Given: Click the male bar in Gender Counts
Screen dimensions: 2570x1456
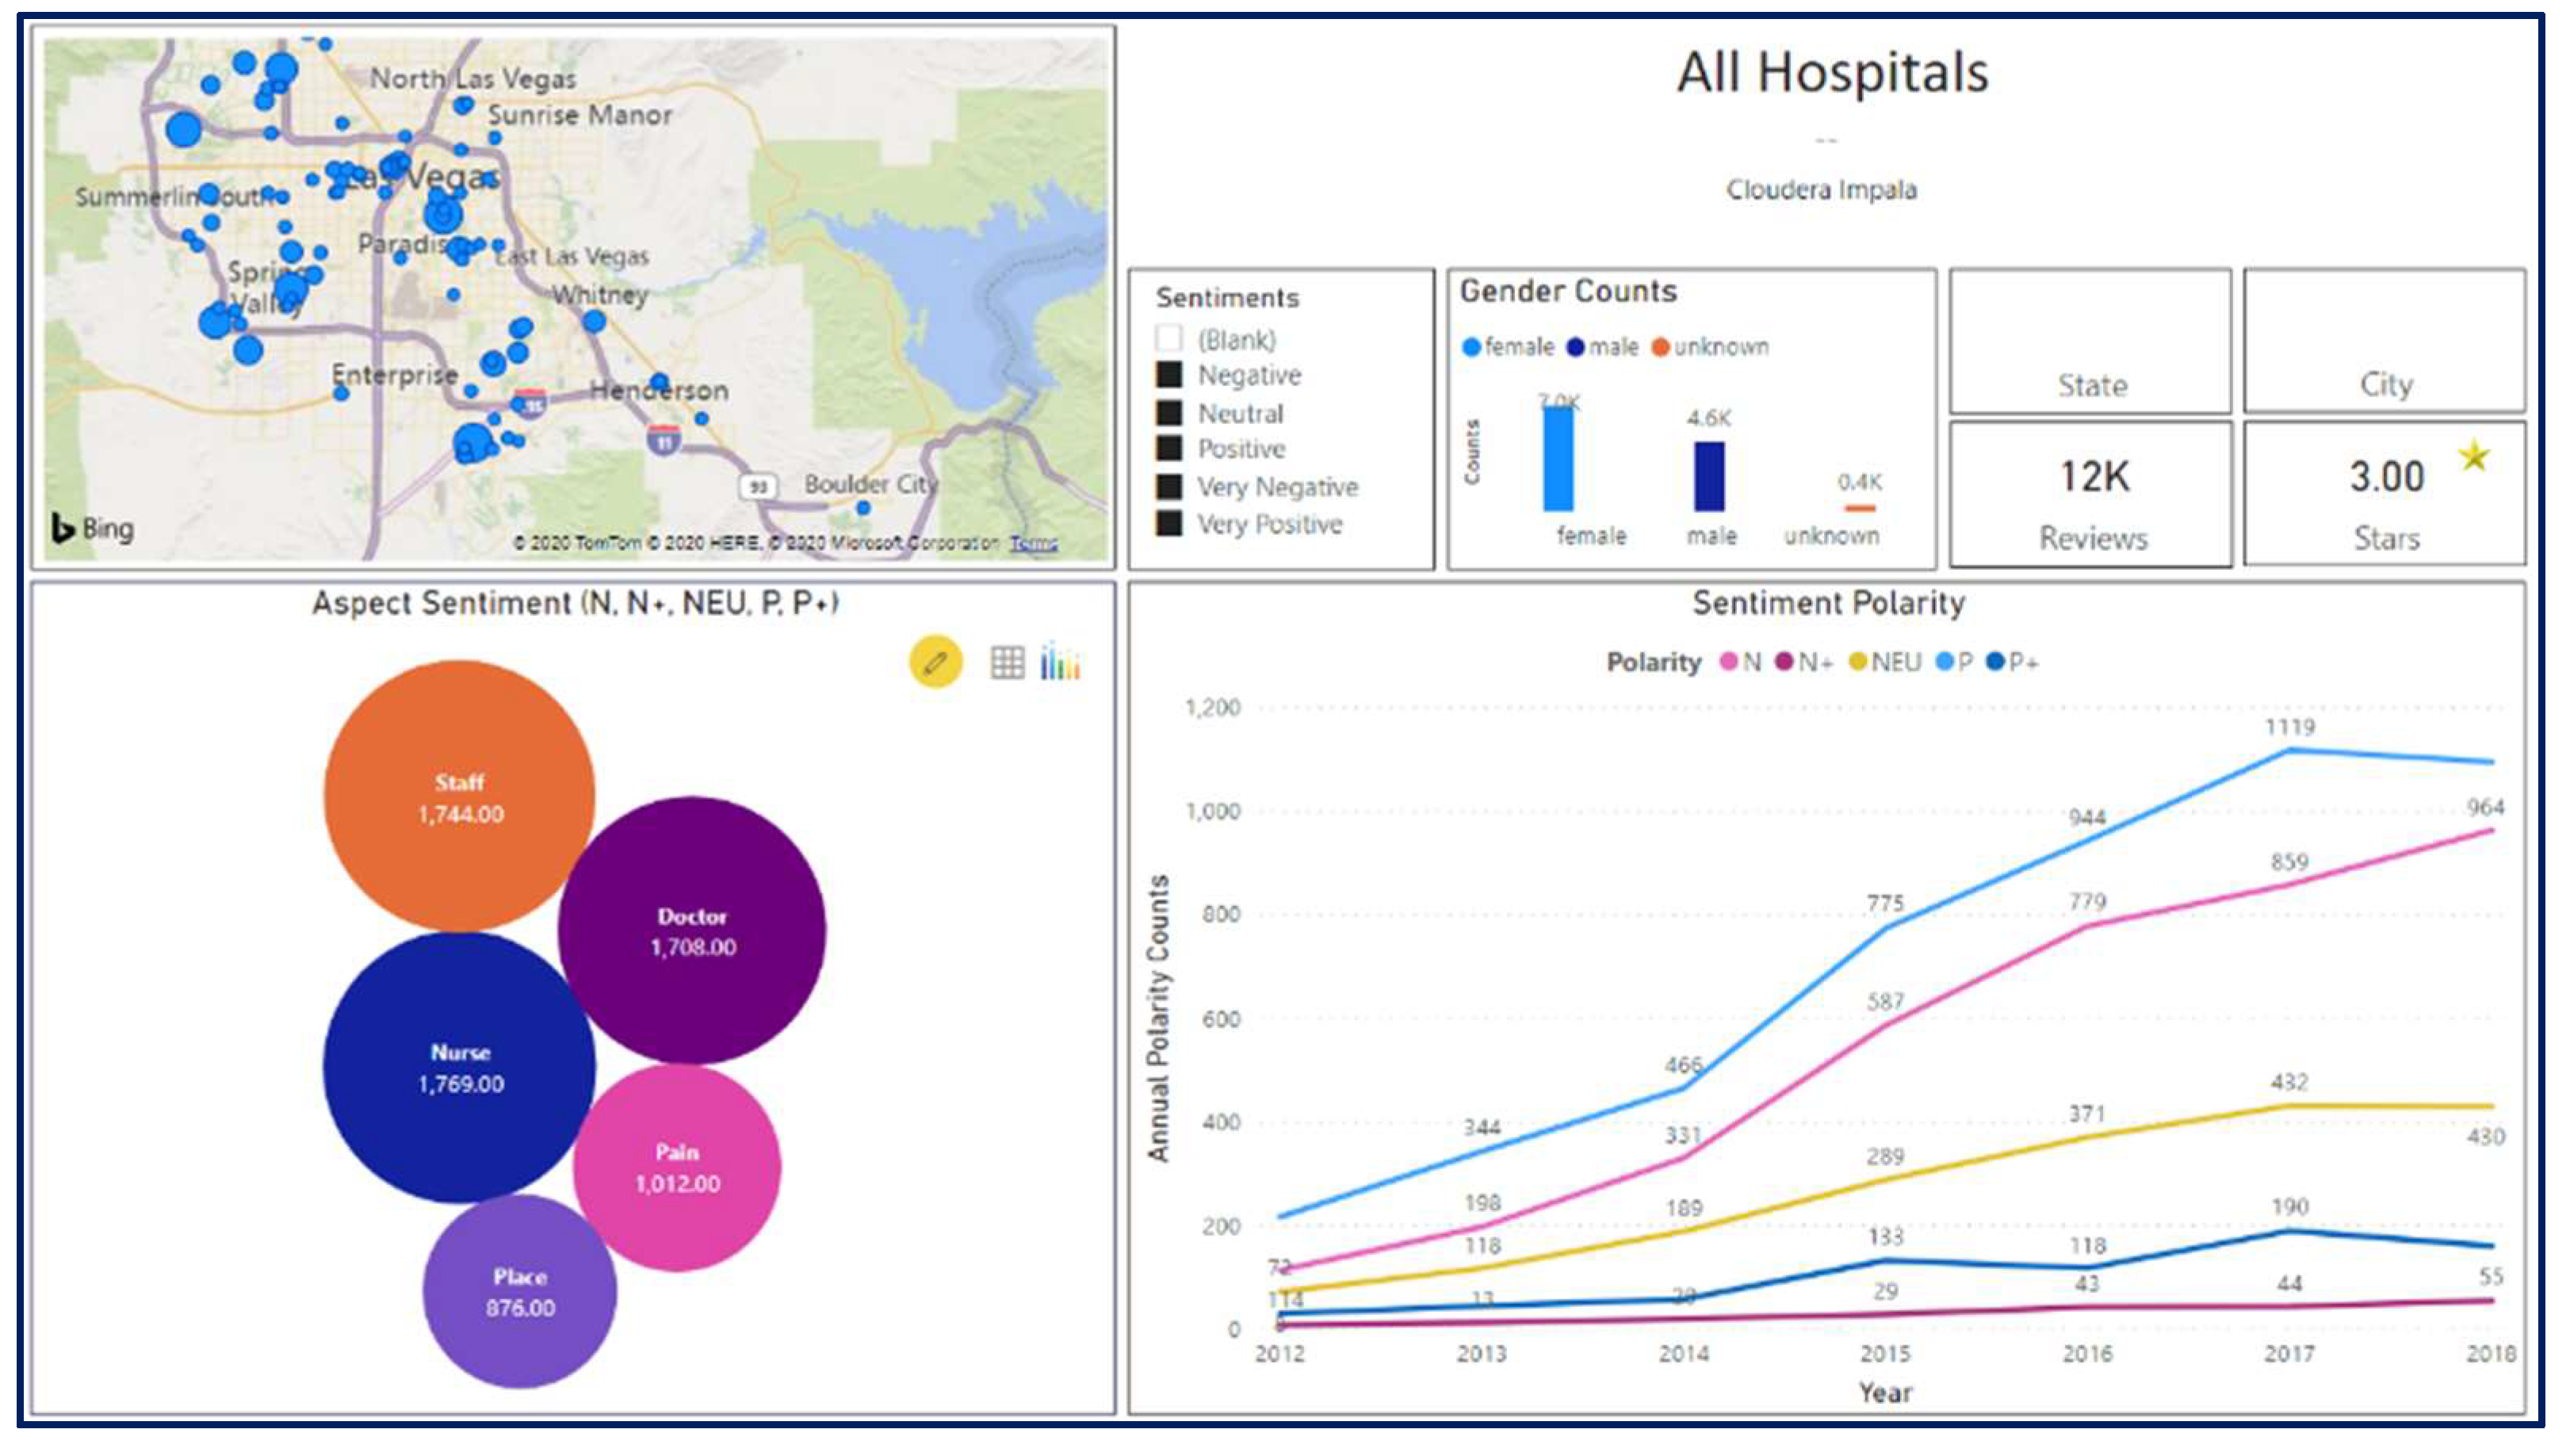Looking at the screenshot, I should pyautogui.click(x=1709, y=476).
